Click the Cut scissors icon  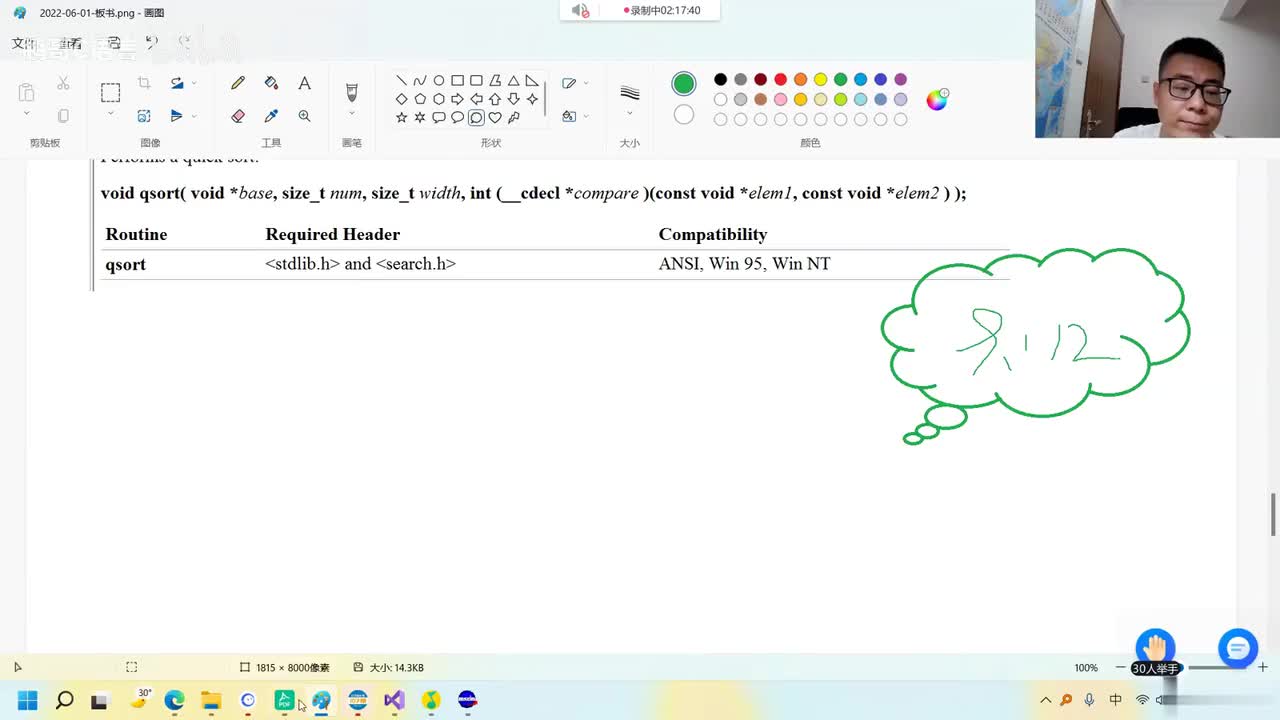[63, 83]
